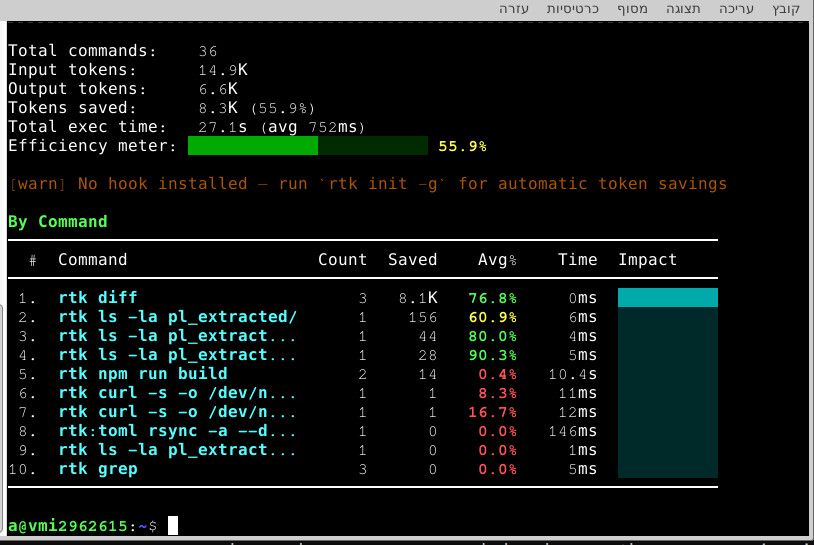Click the 'Command' column header
This screenshot has height=545, width=814.
coord(92,260)
